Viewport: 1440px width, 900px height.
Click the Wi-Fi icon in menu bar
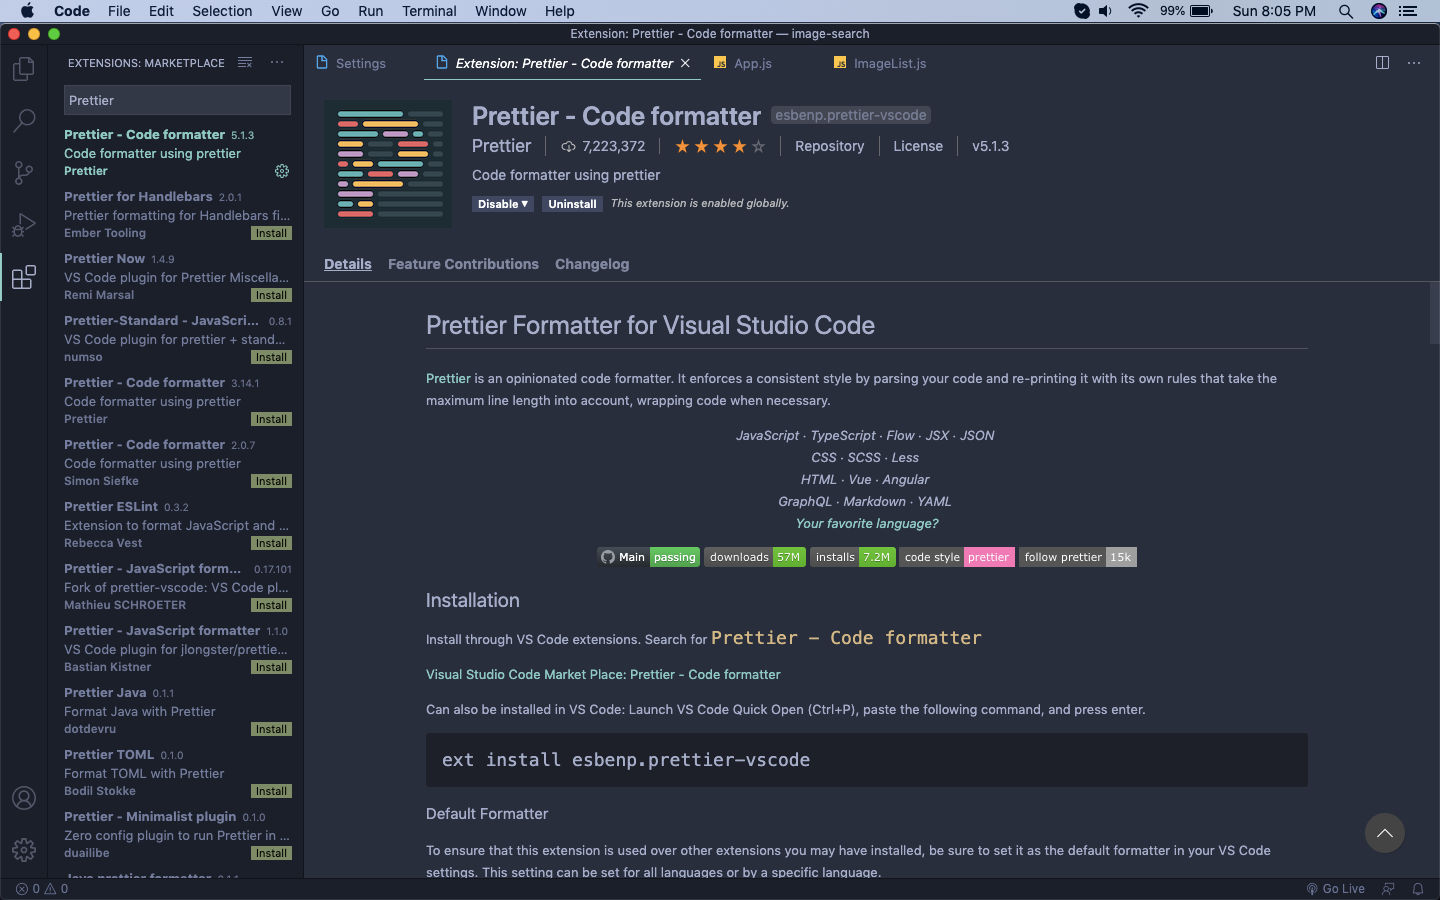(x=1138, y=11)
